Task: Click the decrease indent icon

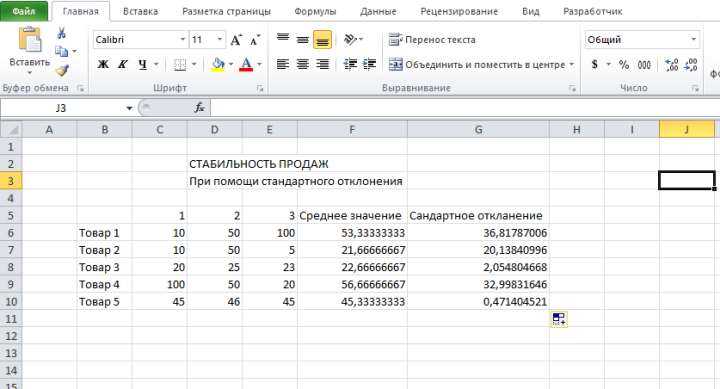Action: (350, 64)
